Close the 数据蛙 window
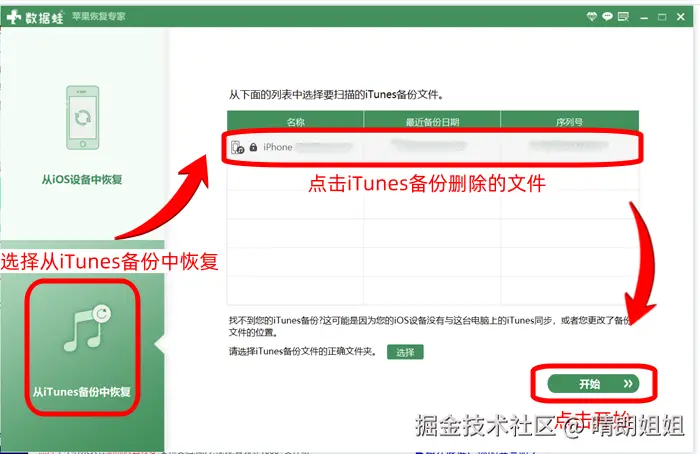This screenshot has height=454, width=700. coord(680,17)
